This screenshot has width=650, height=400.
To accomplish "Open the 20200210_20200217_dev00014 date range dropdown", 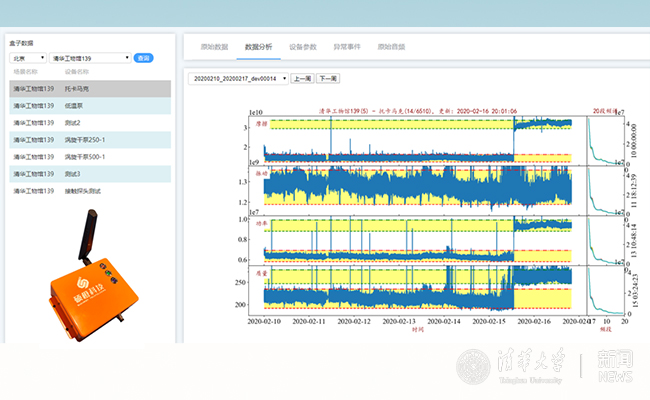I will tap(239, 77).
